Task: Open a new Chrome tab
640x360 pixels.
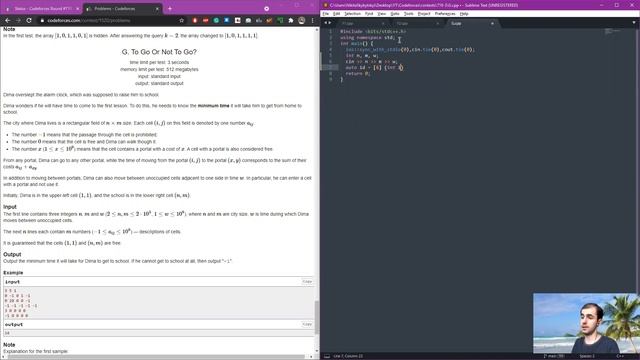Action: click(x=170, y=9)
